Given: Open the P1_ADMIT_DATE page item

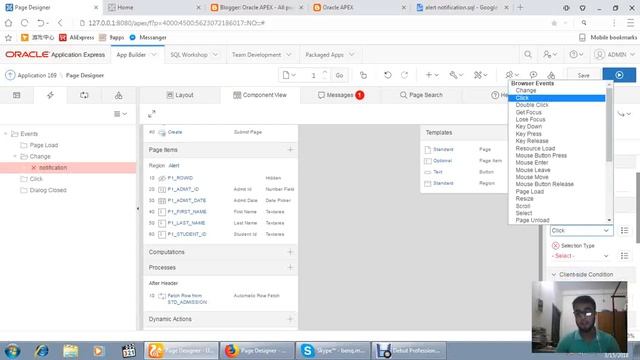Looking at the screenshot, I should pos(187,200).
